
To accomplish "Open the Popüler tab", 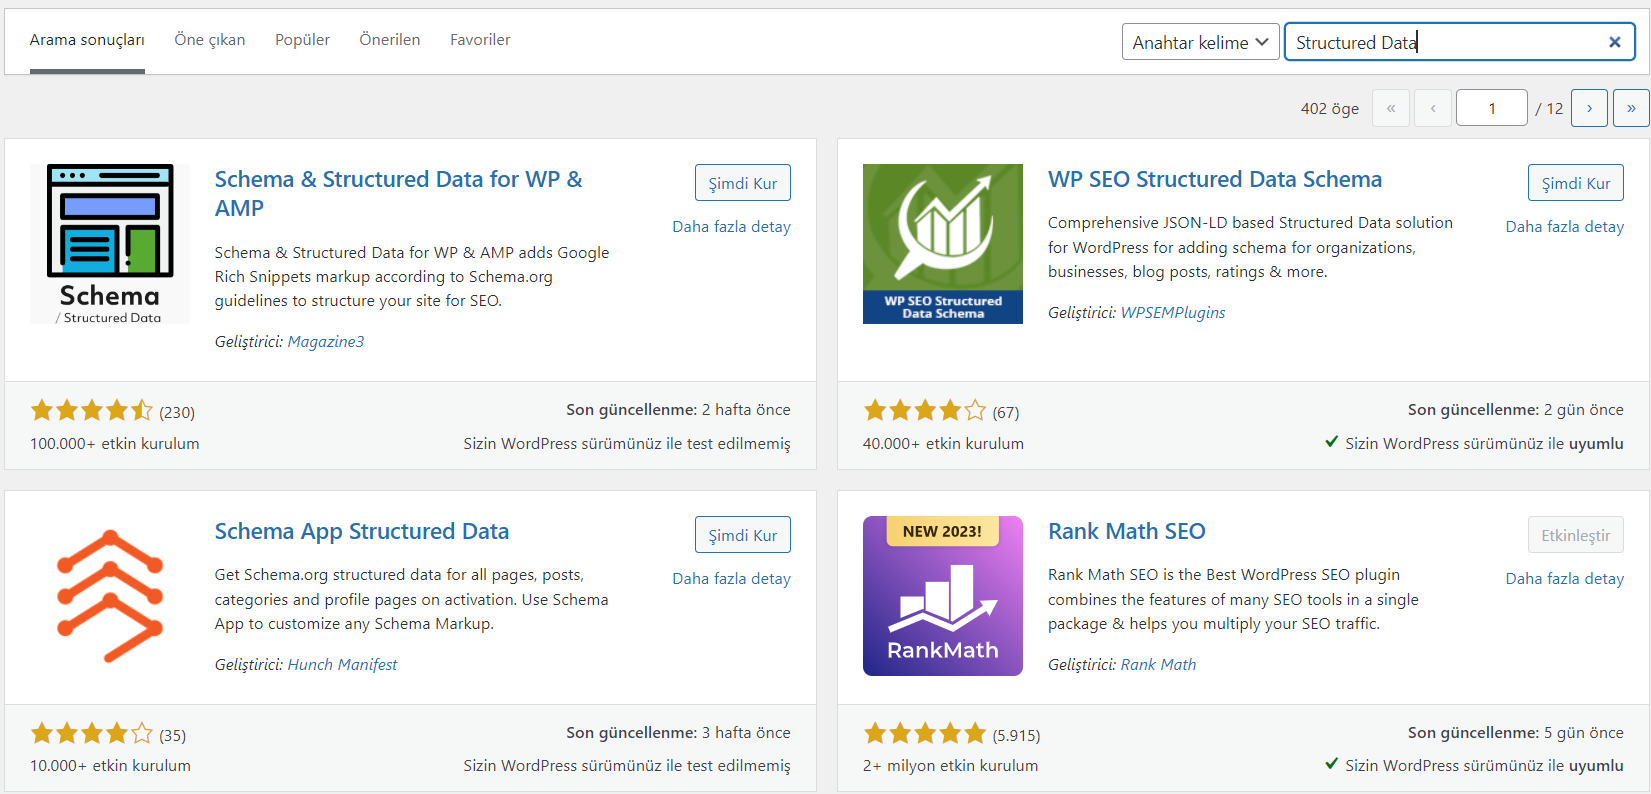I will click(x=302, y=40).
